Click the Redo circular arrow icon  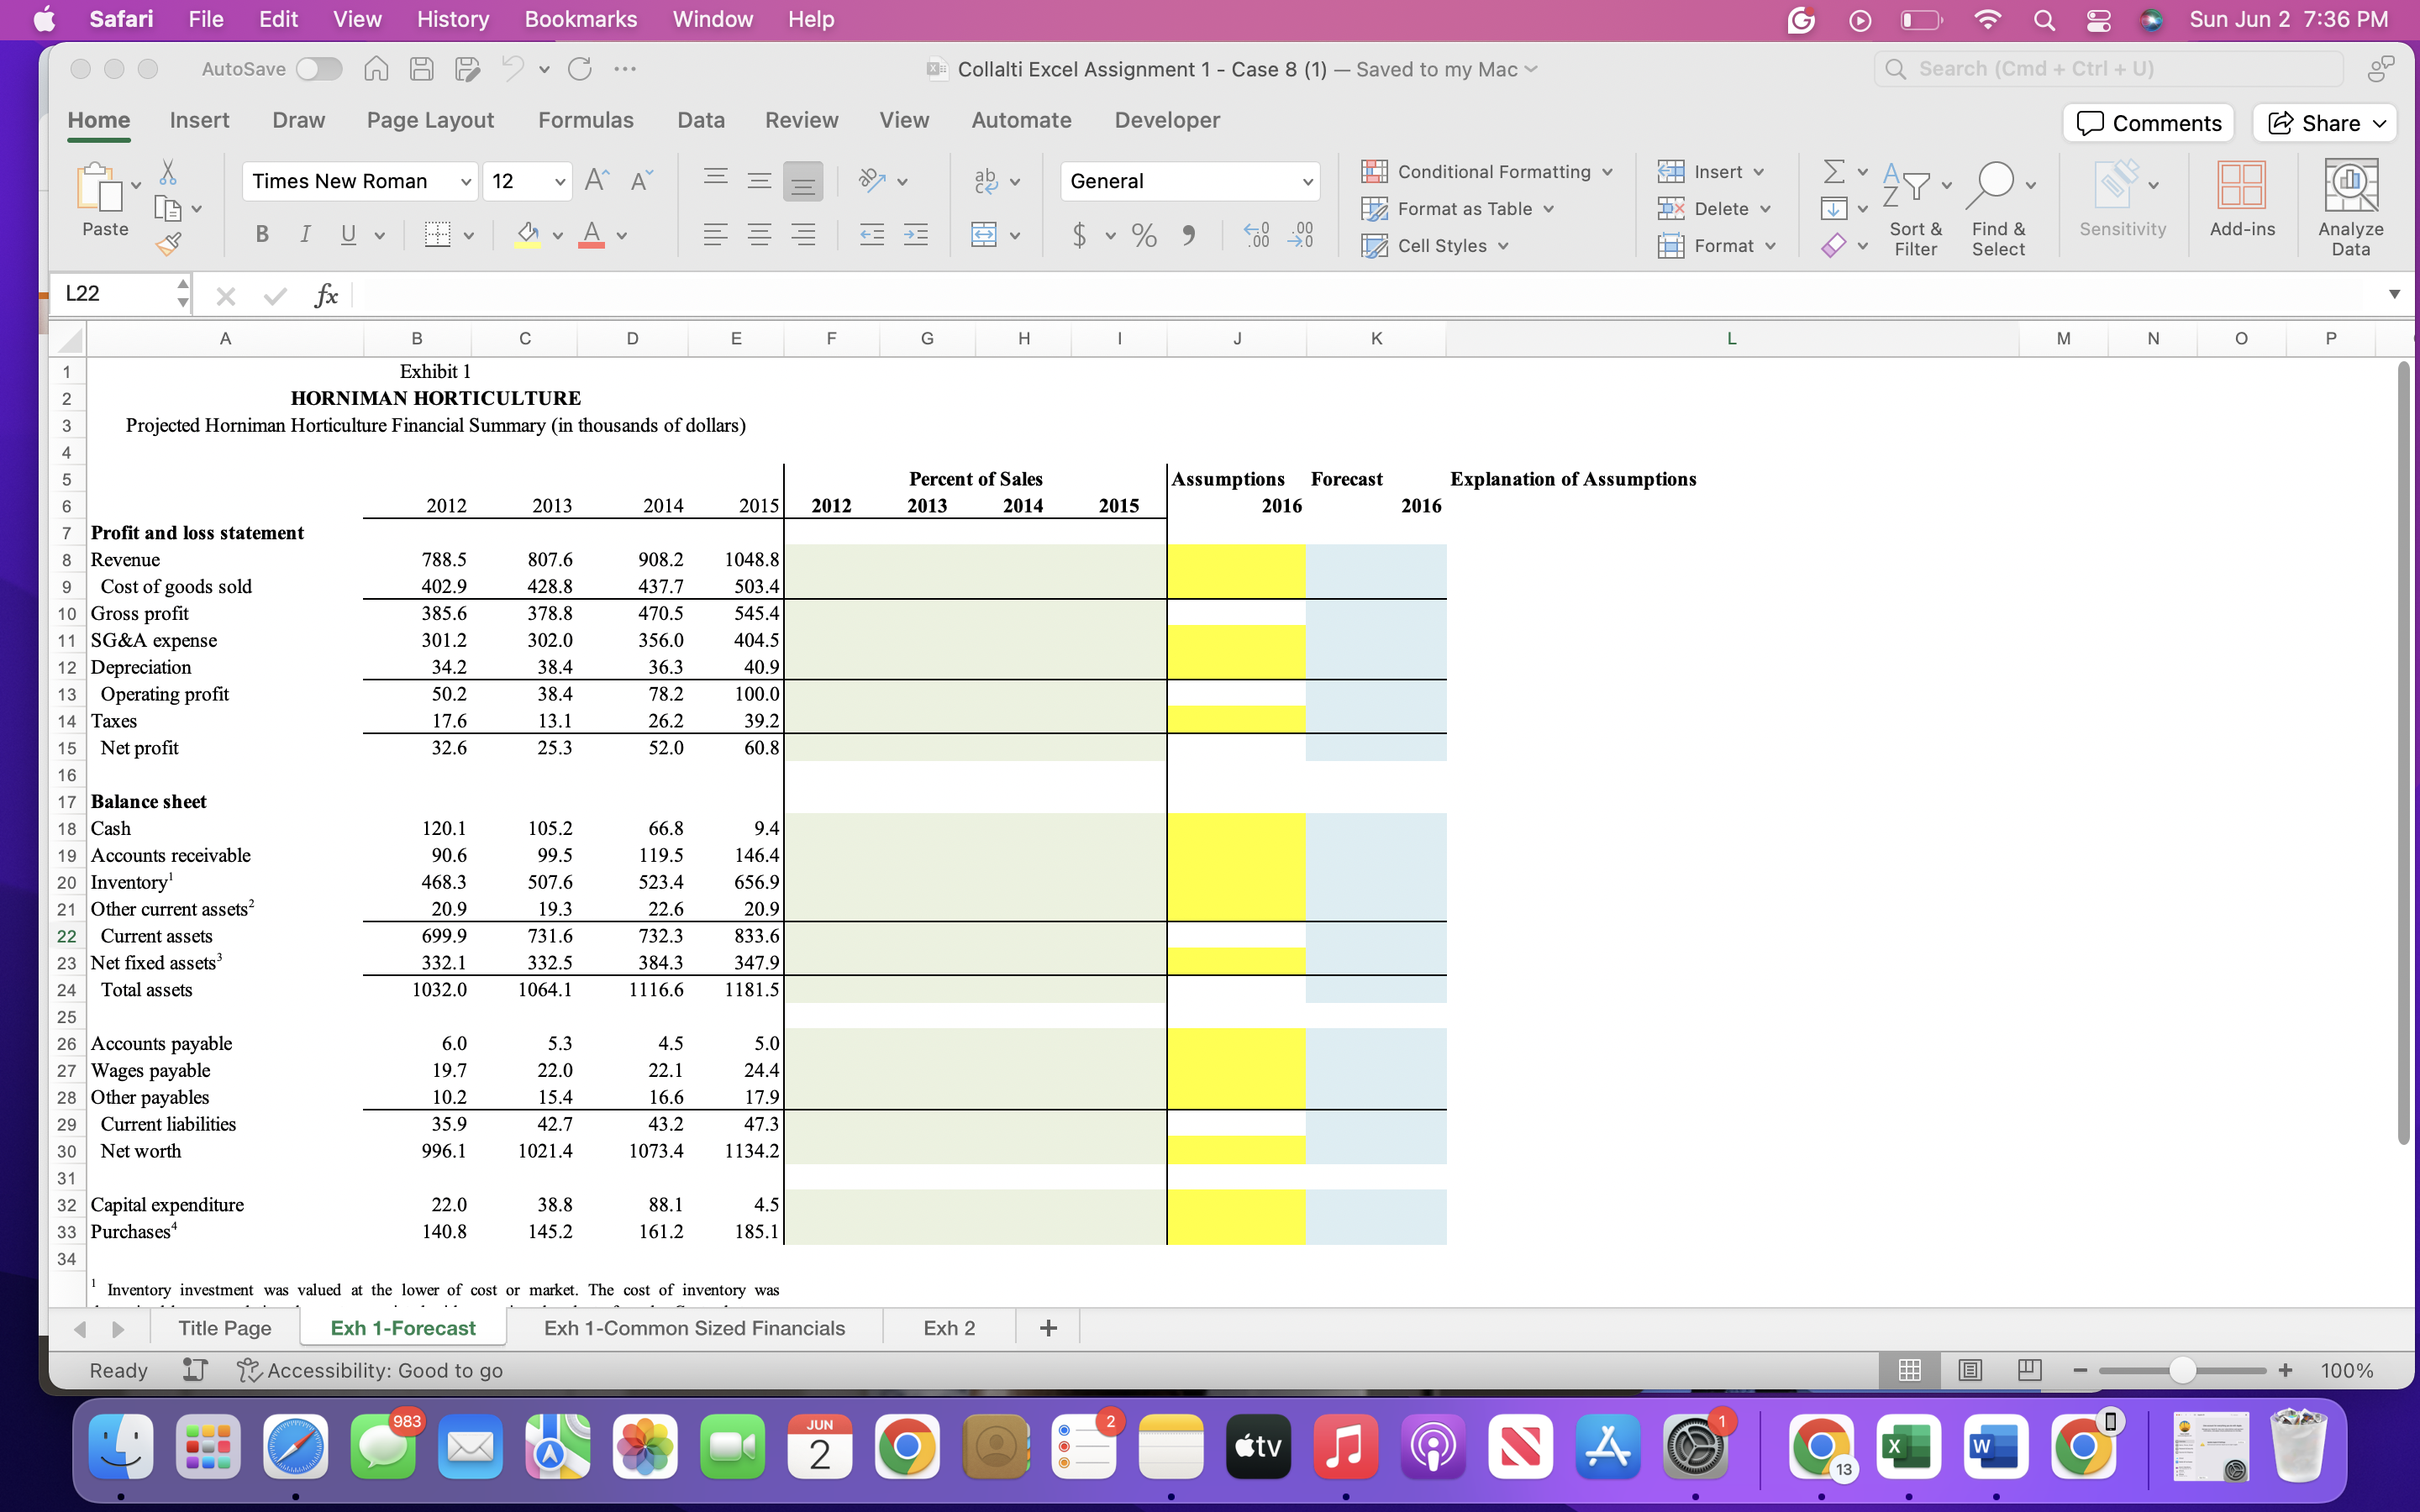tap(580, 69)
